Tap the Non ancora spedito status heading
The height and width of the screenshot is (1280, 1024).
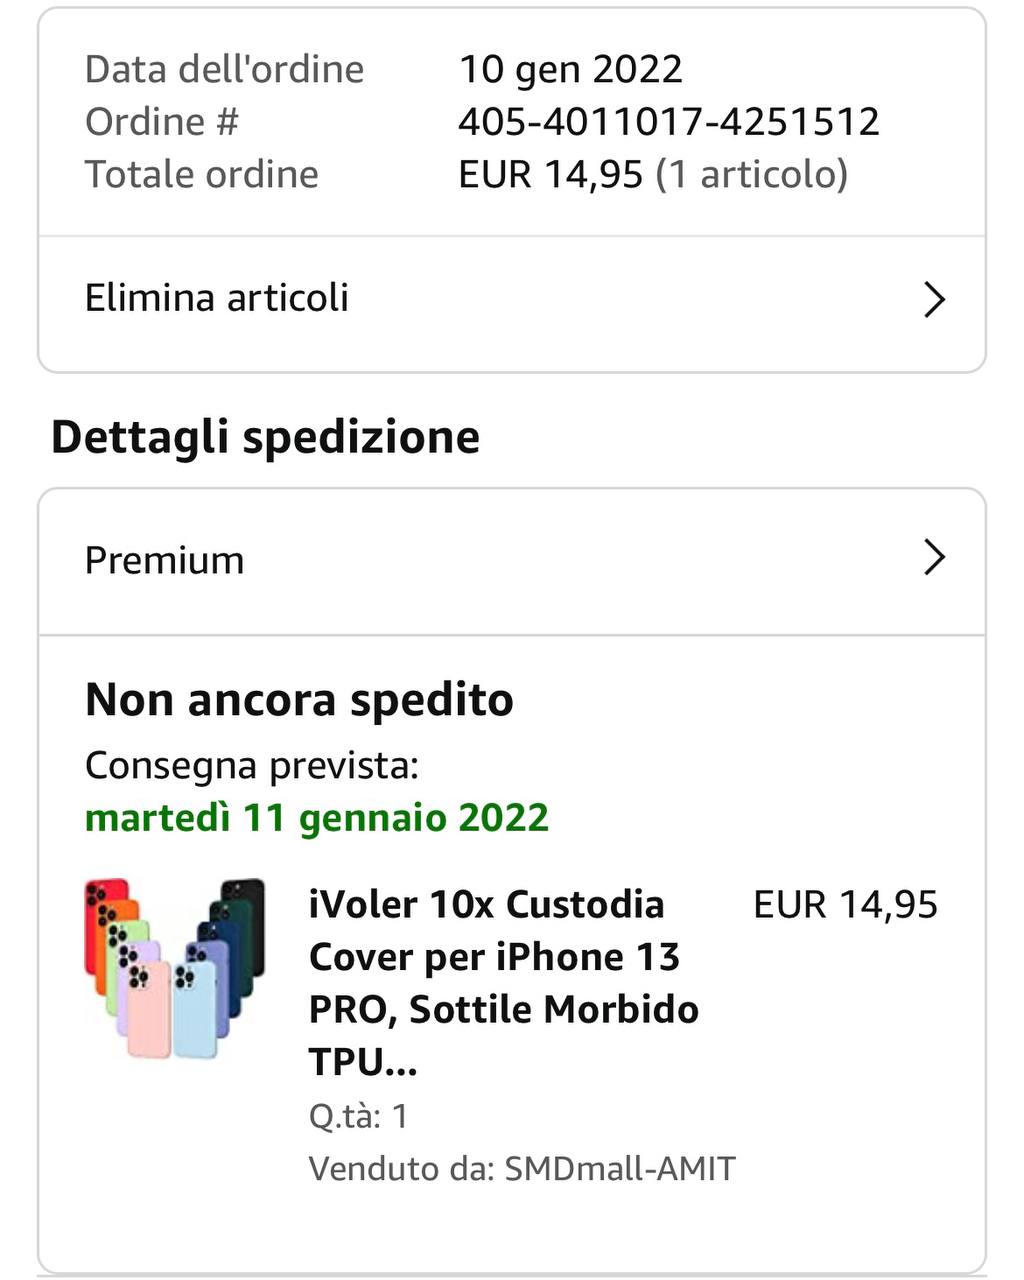click(x=299, y=699)
